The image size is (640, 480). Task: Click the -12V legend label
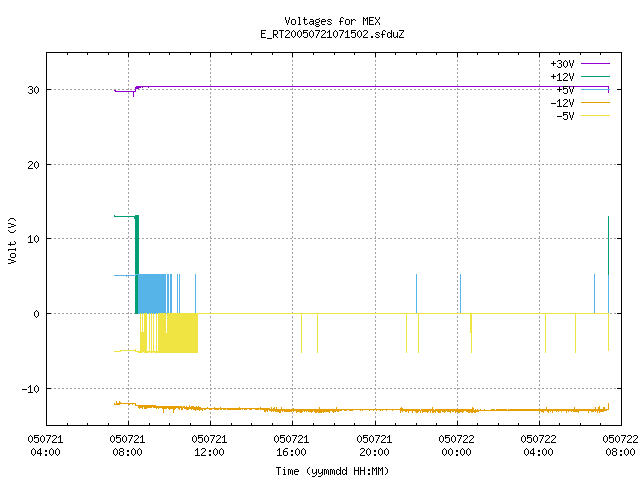tap(562, 103)
